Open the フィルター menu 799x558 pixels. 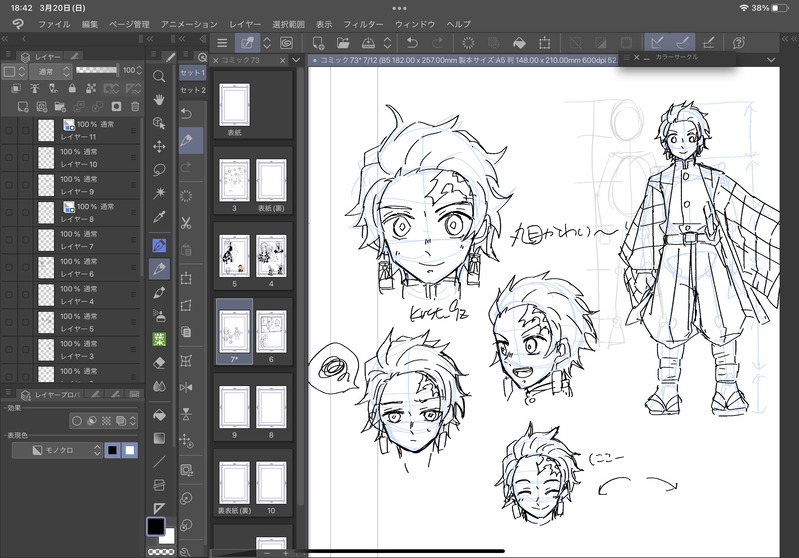[x=363, y=24]
